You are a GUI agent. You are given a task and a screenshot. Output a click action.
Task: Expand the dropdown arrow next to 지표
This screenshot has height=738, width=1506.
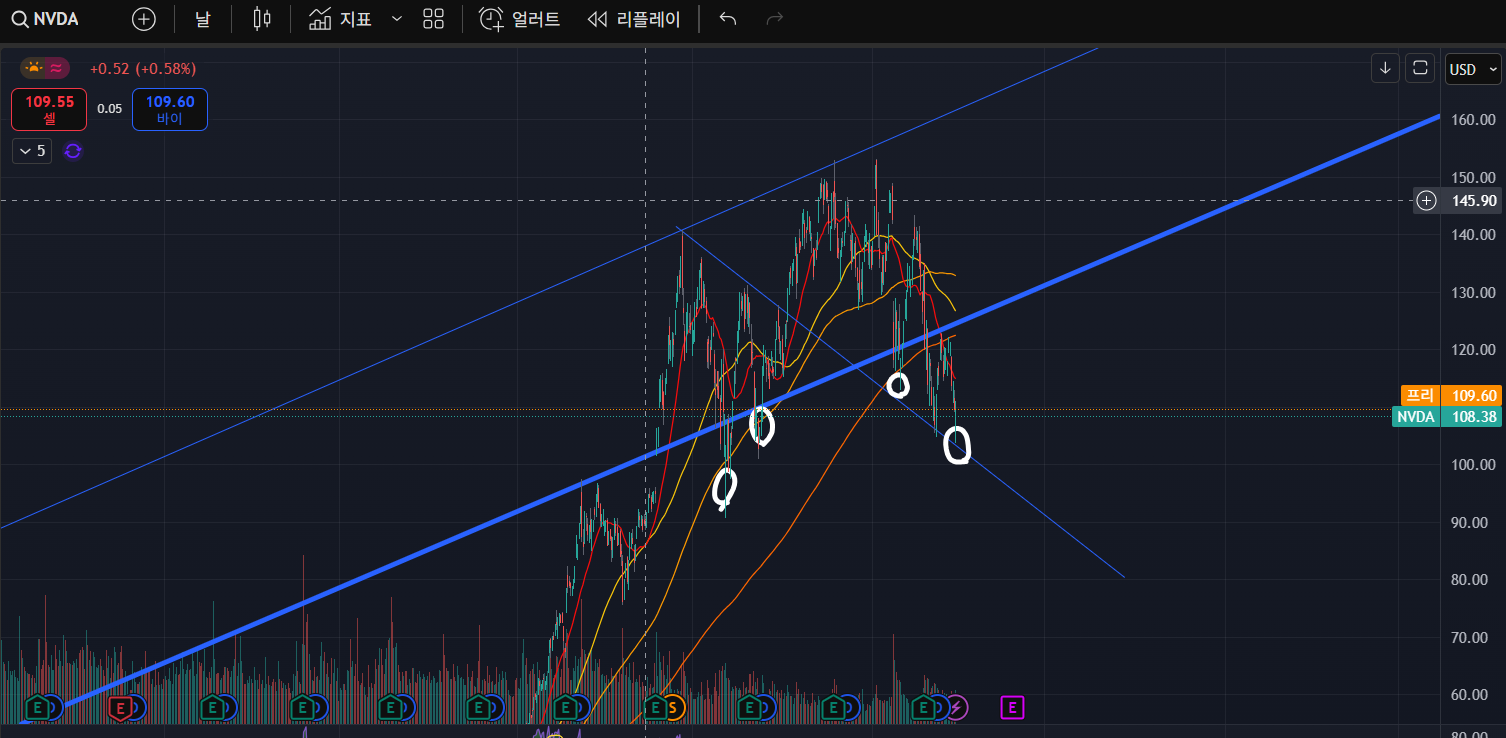point(397,19)
